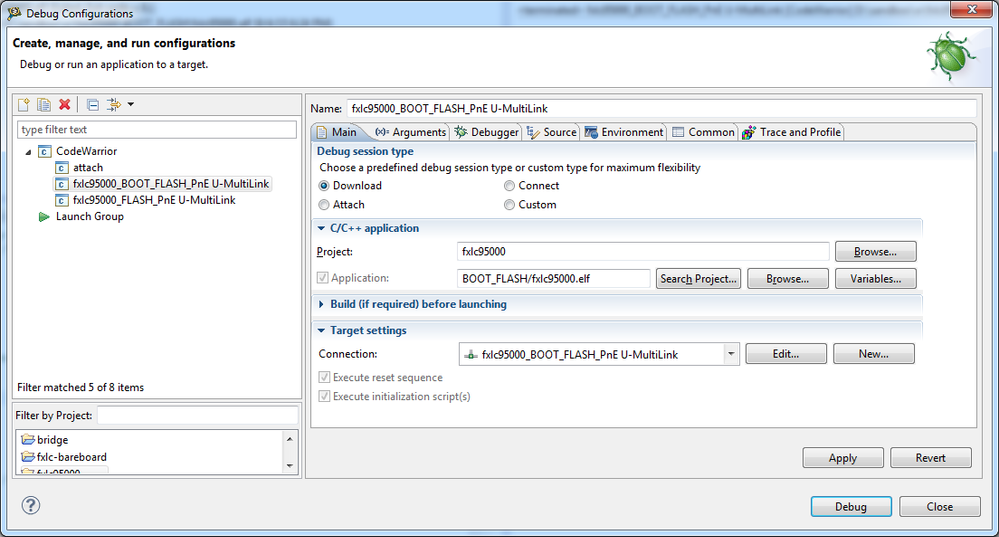Click the Project text field
This screenshot has height=537, width=999.
coord(643,252)
